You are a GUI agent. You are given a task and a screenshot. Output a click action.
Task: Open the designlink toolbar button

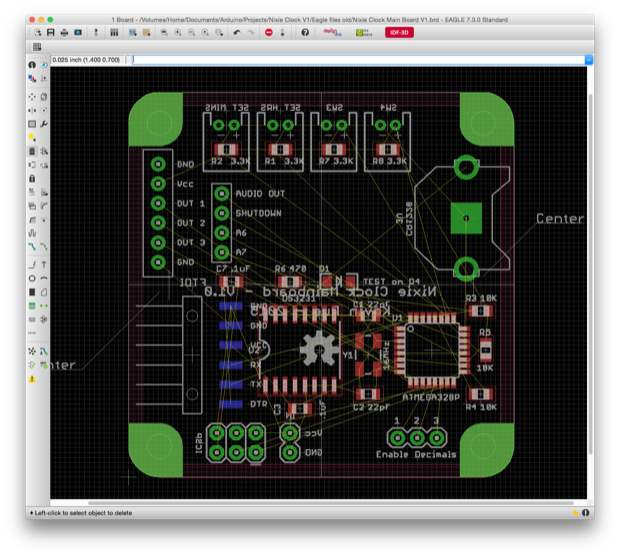pyautogui.click(x=332, y=32)
